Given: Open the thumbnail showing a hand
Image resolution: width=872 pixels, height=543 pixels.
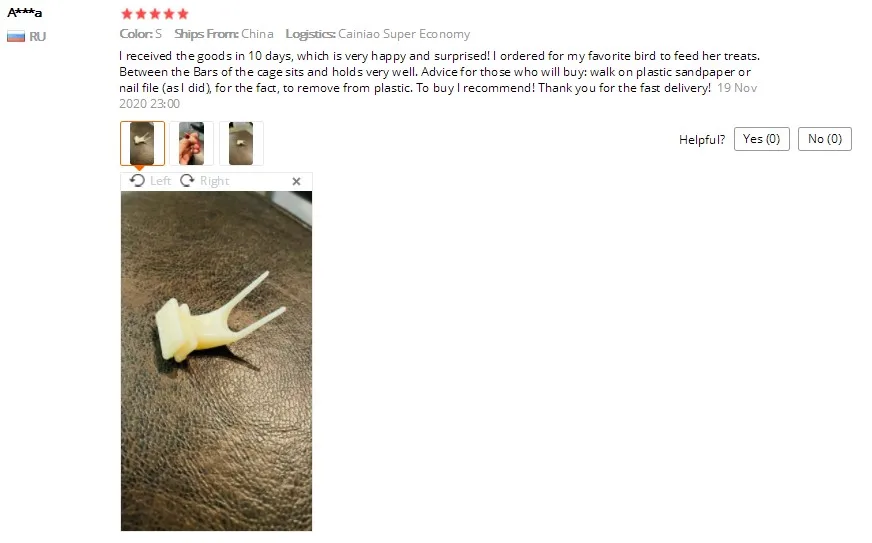Looking at the screenshot, I should click(191, 144).
